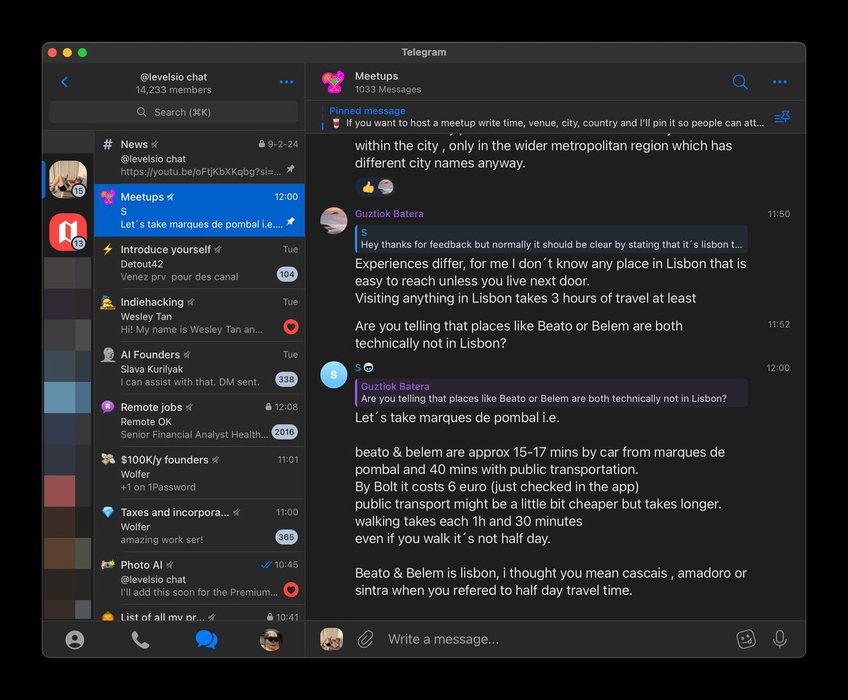848x700 pixels.
Task: Select folder avatar with badge 15
Action: coord(68,180)
